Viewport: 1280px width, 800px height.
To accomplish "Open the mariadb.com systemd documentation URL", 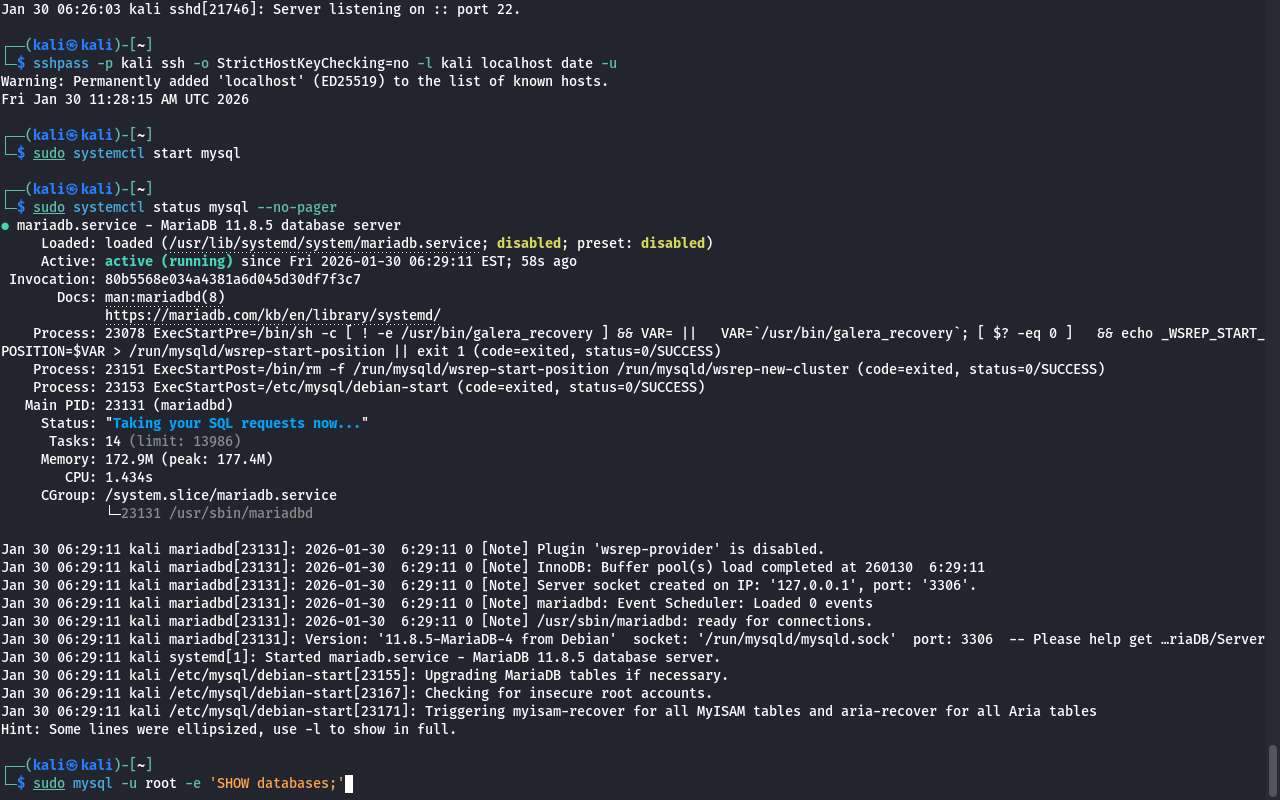I will point(272,315).
